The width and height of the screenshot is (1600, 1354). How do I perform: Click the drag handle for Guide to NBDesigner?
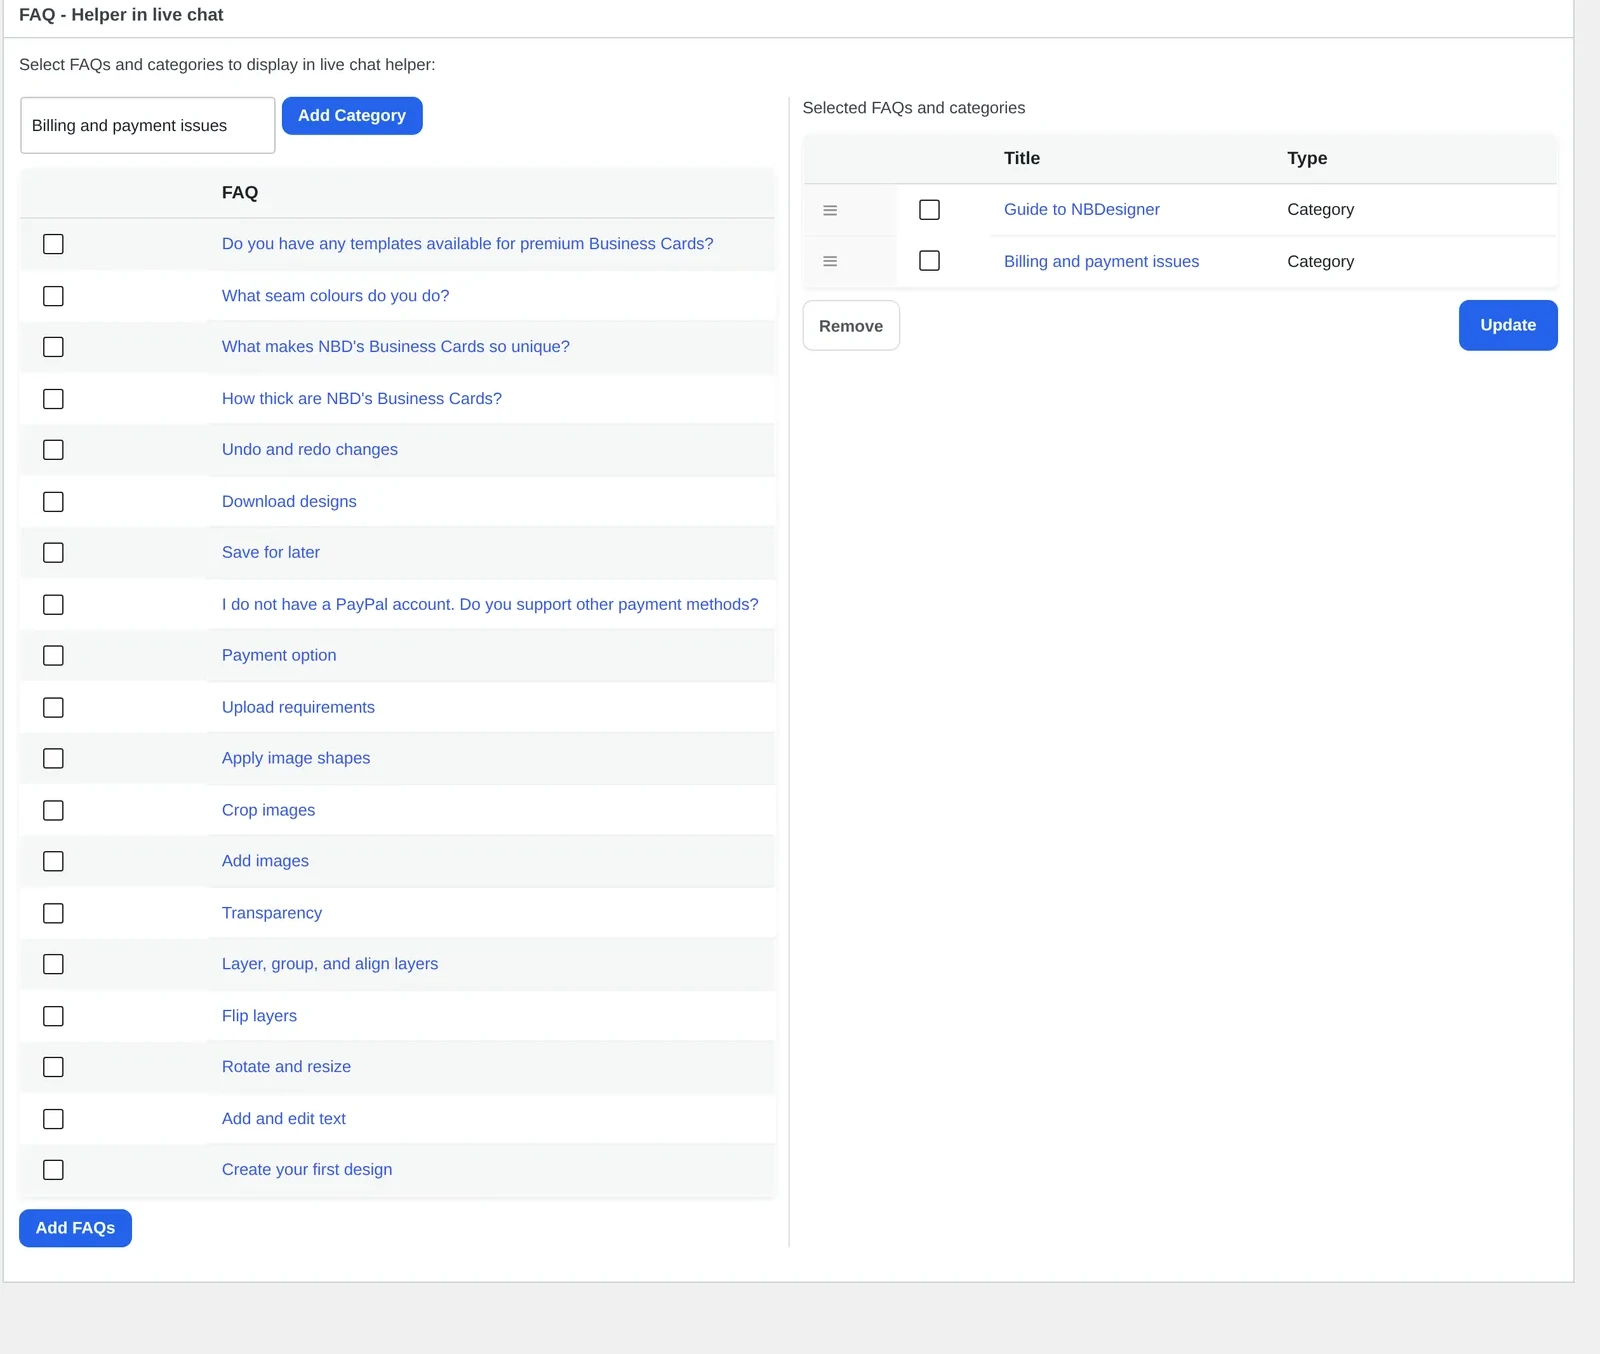tap(830, 210)
